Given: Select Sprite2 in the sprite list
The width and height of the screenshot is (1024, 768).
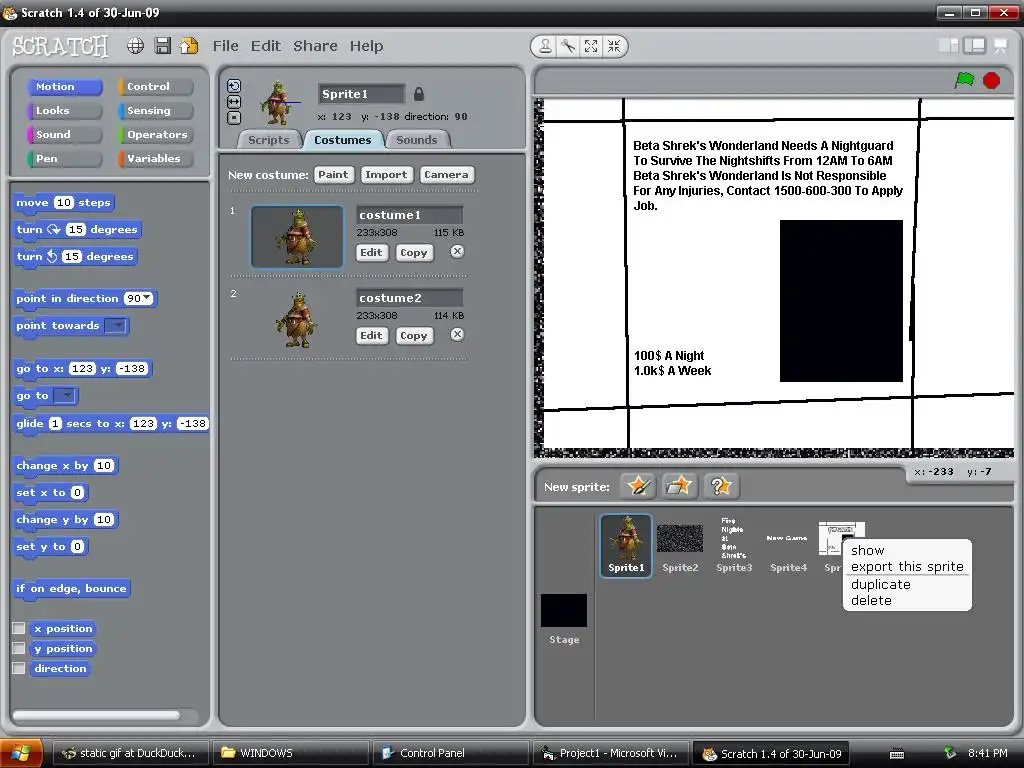Looking at the screenshot, I should point(680,547).
